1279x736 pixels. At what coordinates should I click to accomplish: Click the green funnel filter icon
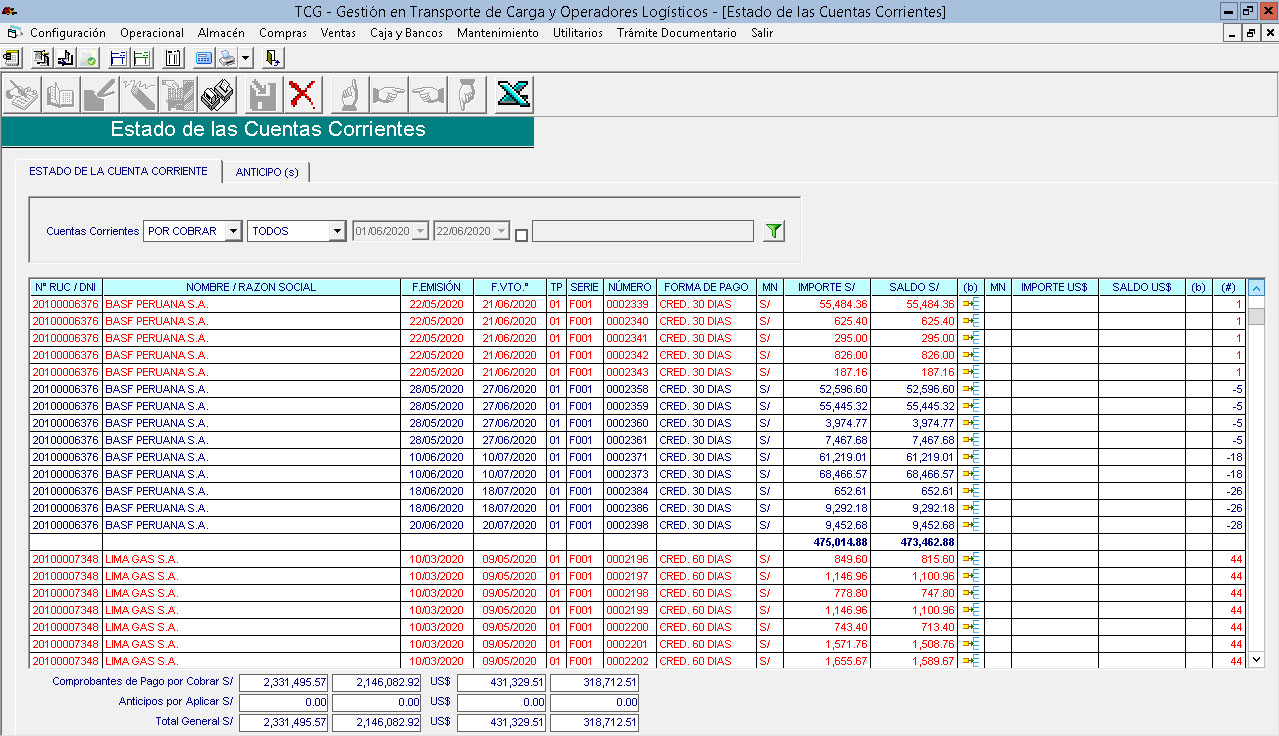point(773,231)
